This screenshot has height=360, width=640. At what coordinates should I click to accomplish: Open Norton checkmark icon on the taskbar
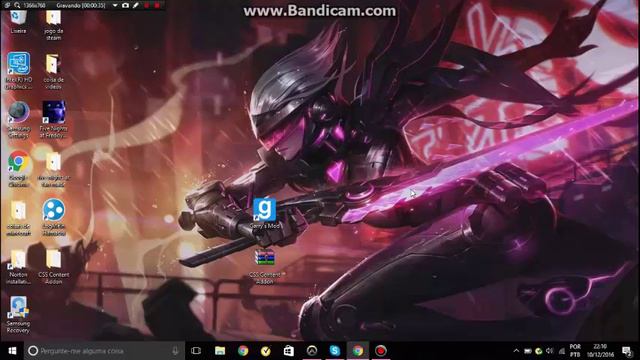click(266, 351)
